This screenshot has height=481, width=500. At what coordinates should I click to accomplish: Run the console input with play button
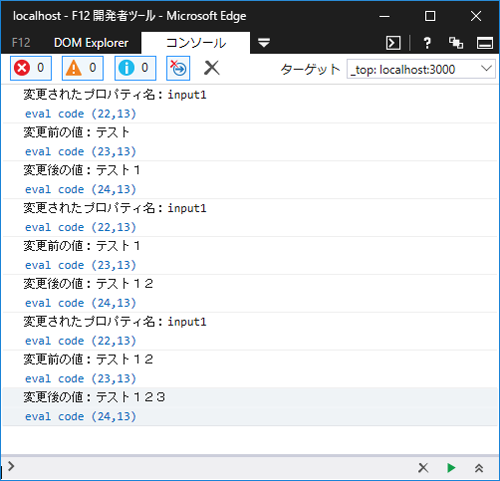tap(451, 468)
